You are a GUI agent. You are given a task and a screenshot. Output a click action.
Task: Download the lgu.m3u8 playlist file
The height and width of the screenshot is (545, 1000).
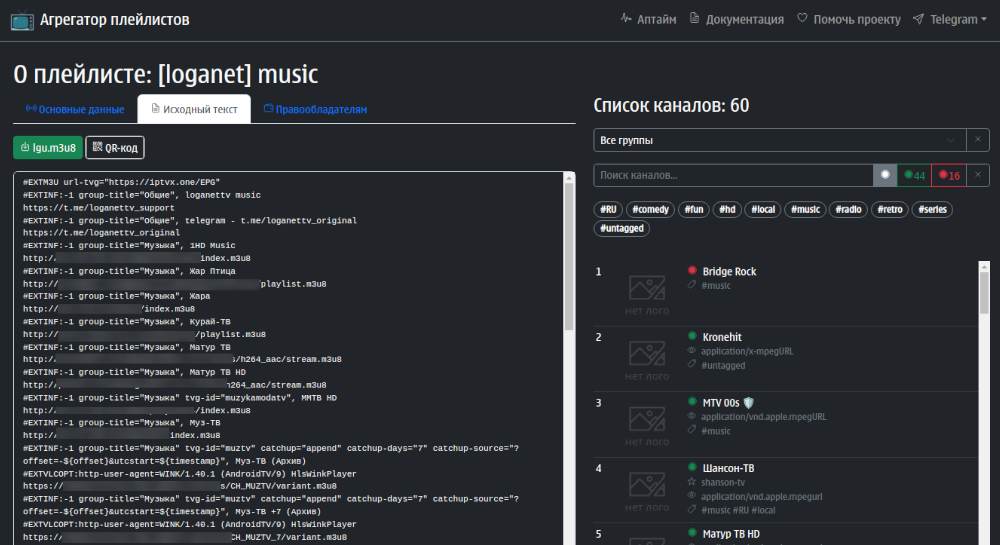click(48, 147)
